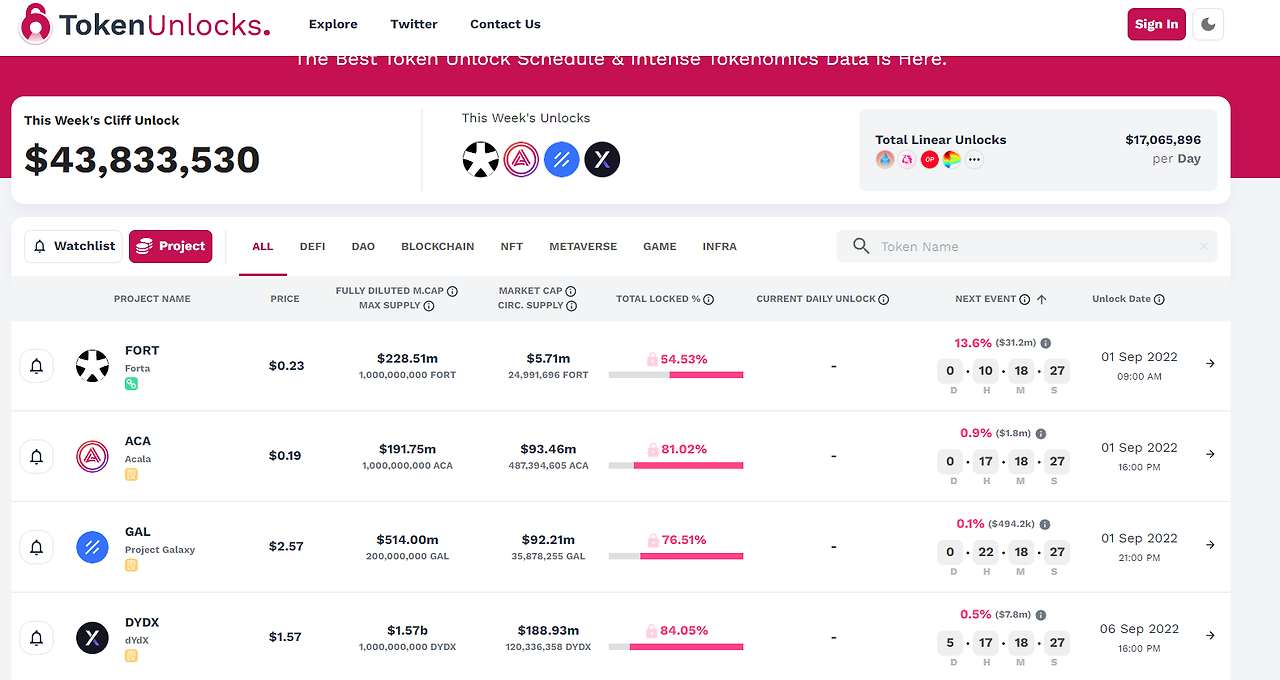
Task: Switch to the DAO tab
Action: pos(363,246)
